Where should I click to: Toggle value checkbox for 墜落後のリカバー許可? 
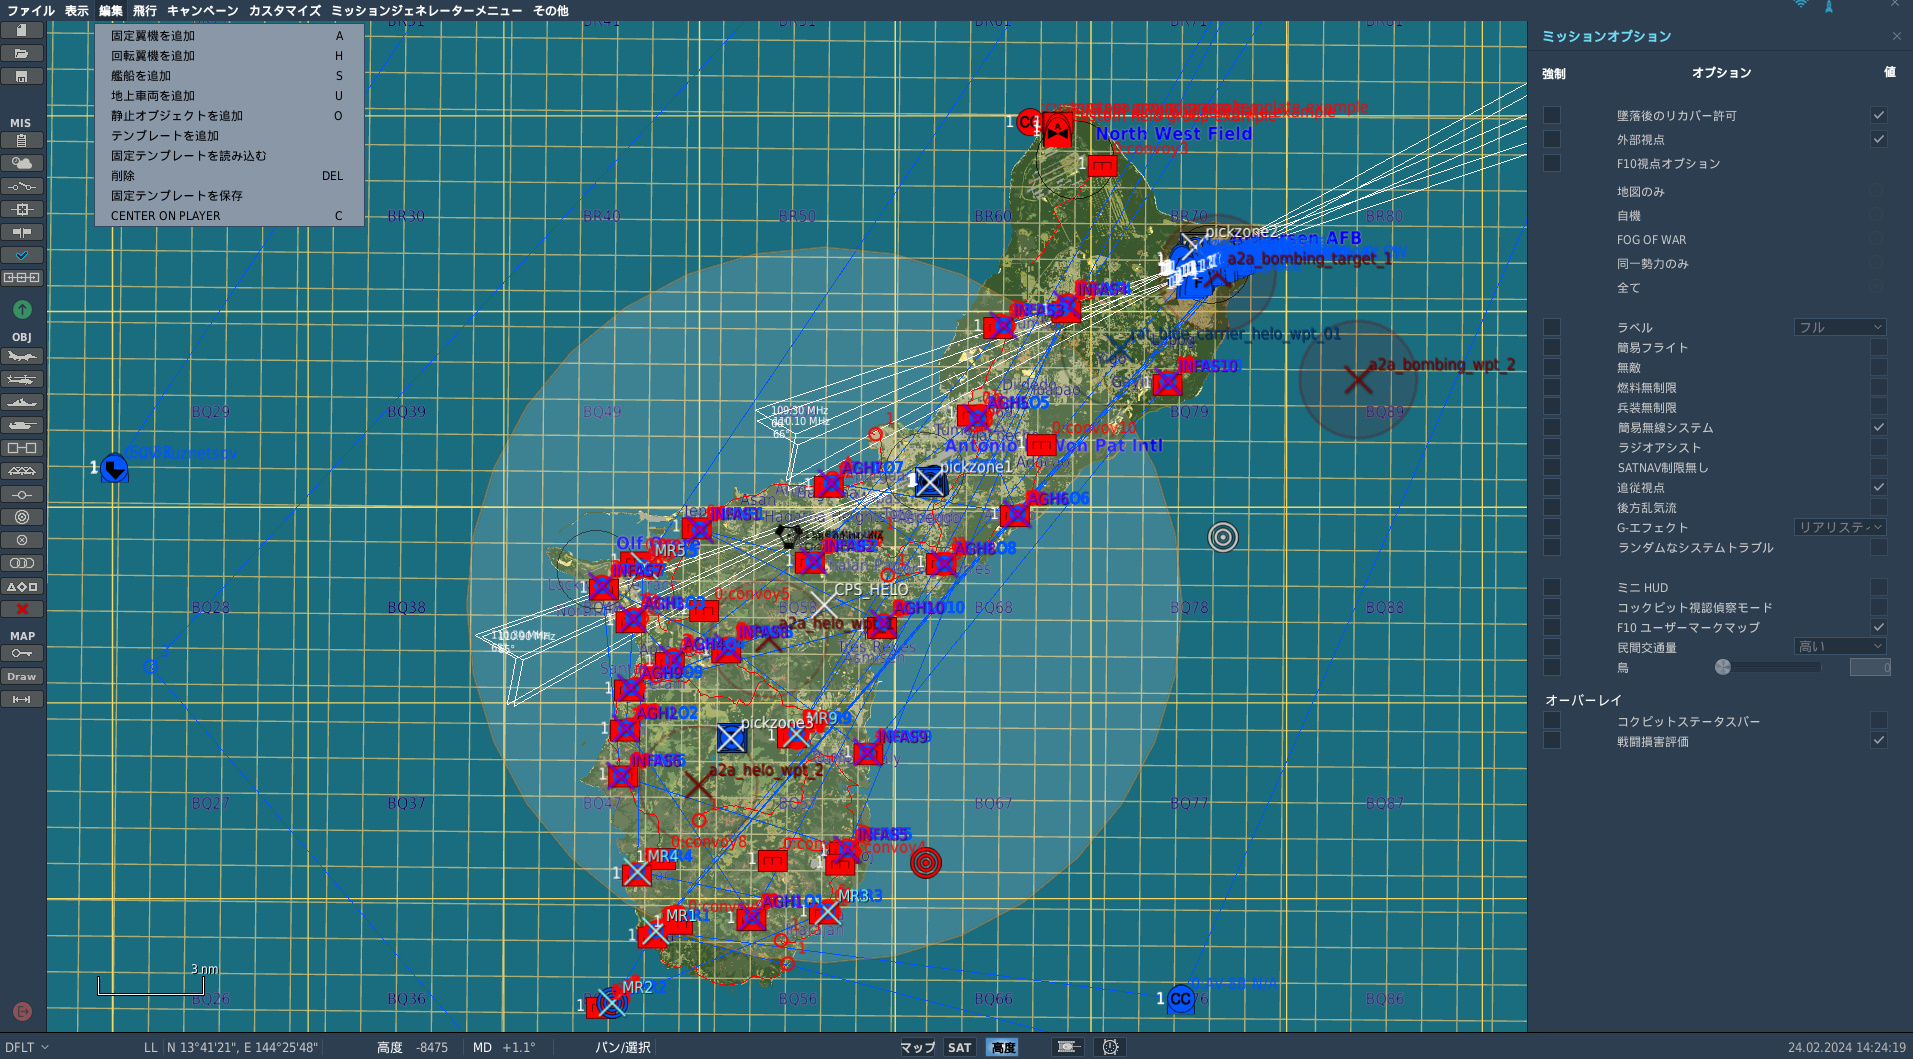click(x=1879, y=115)
